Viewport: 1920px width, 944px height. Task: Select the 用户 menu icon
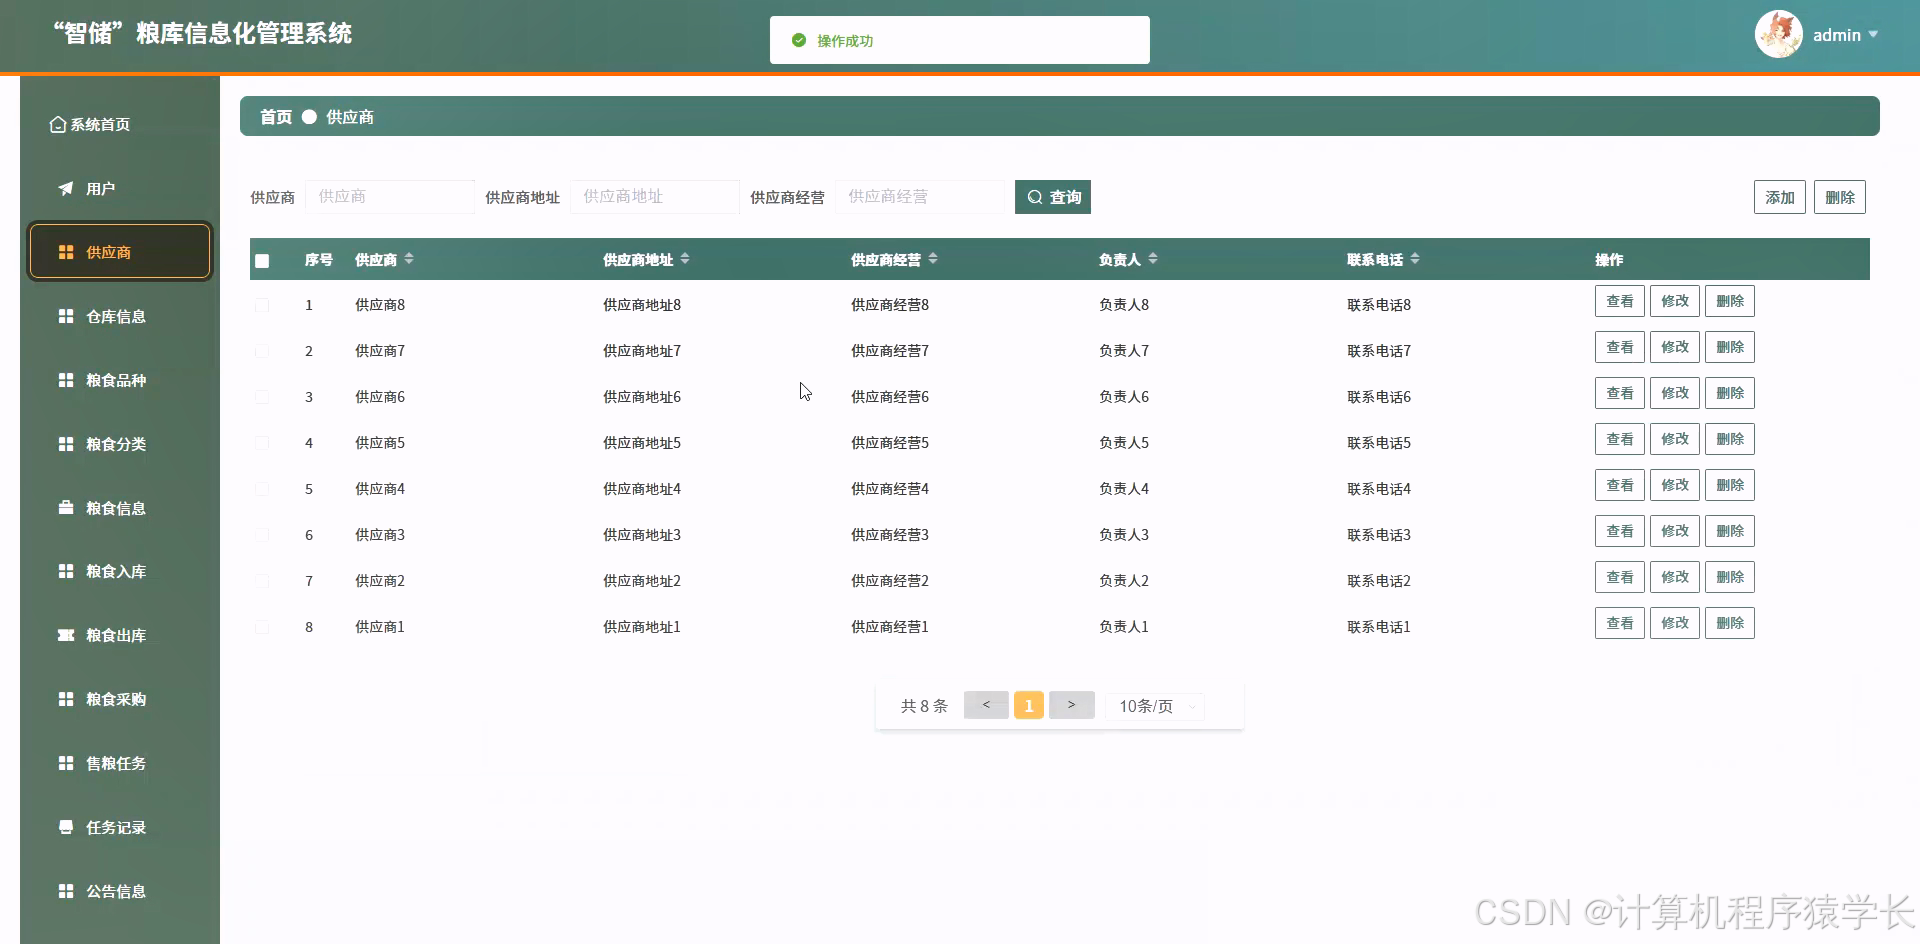[65, 187]
